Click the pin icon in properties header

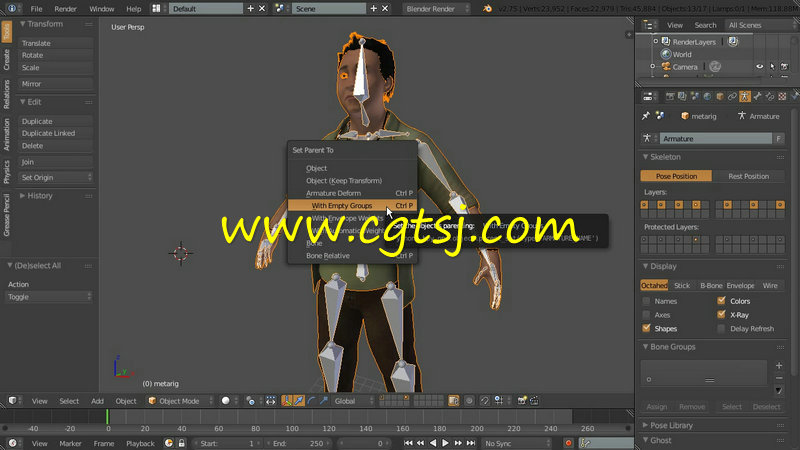click(645, 116)
